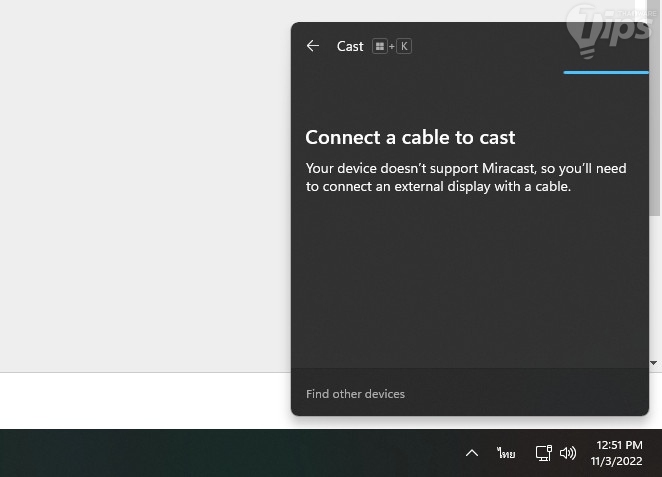The width and height of the screenshot is (662, 477).
Task: Click the Find other devices link
Action: (x=355, y=394)
